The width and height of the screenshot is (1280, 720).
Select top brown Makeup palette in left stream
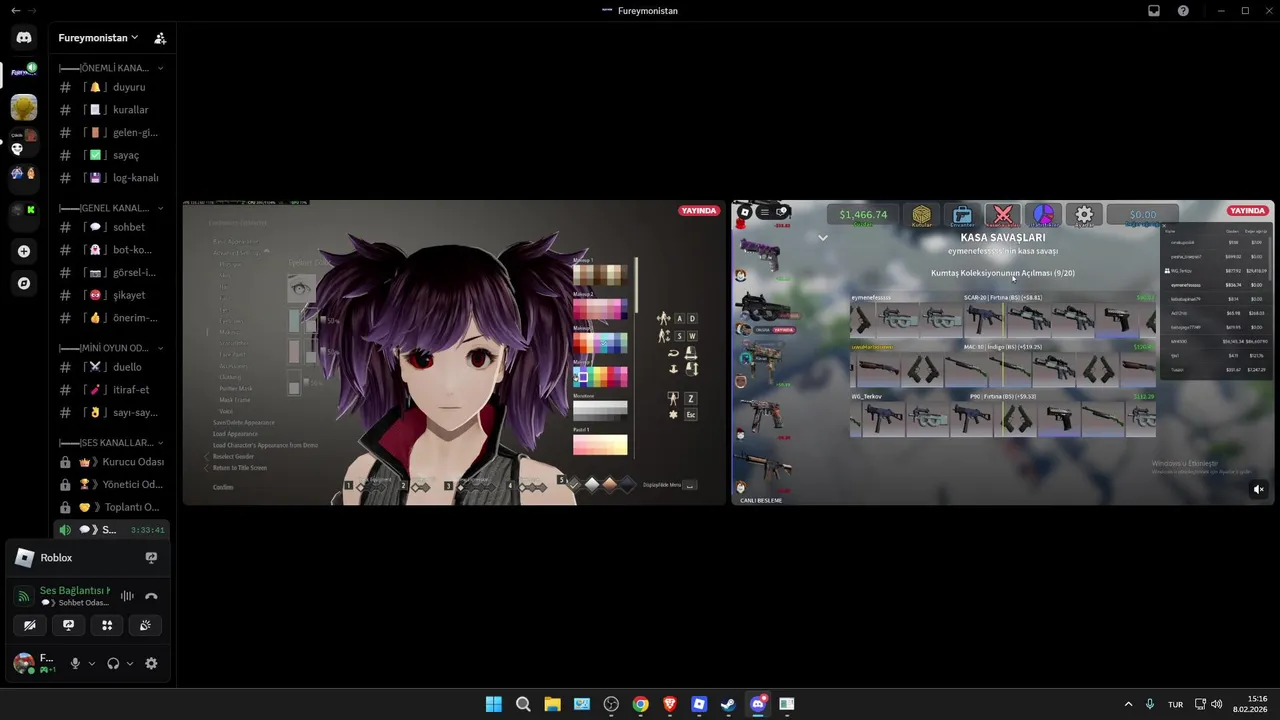(x=600, y=275)
